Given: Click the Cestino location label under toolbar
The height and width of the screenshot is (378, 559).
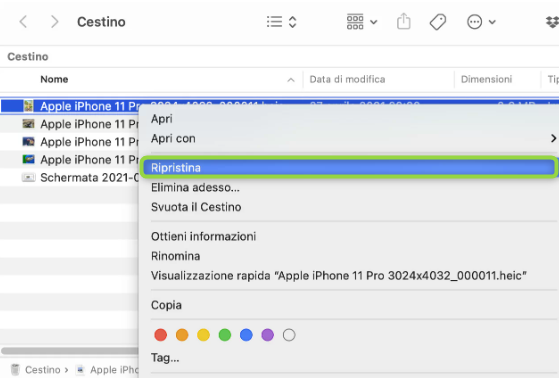Looking at the screenshot, I should tap(28, 56).
